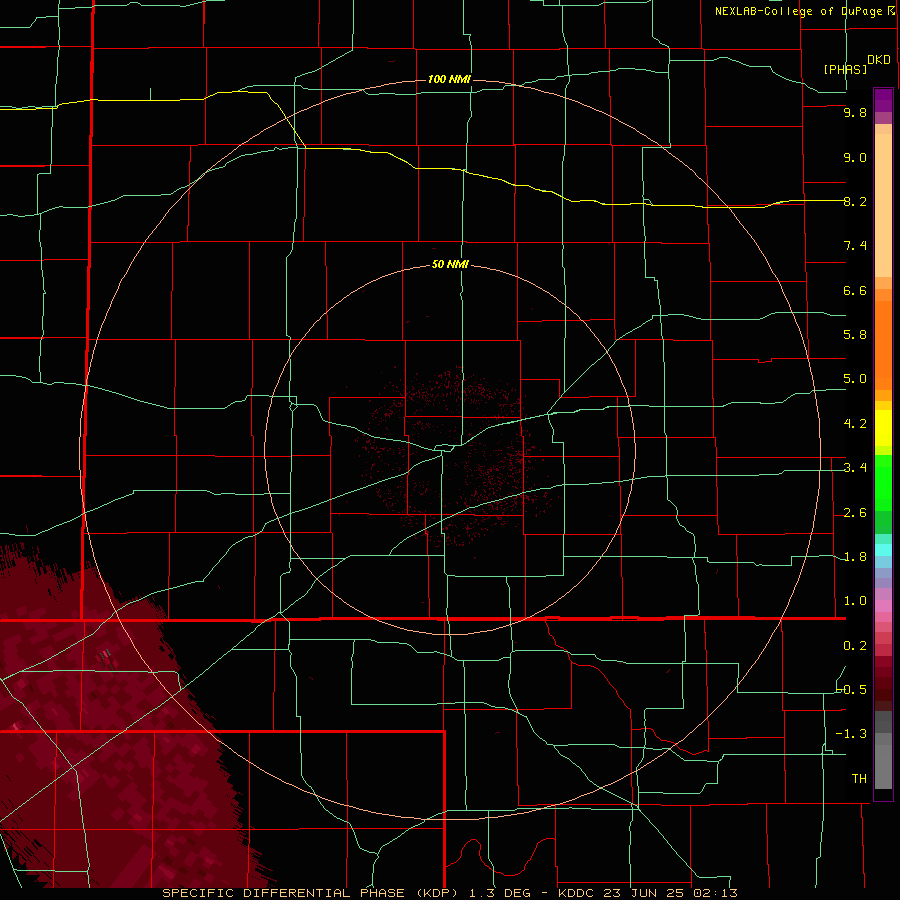900x900 pixels.
Task: Select the 4.2 legend value
Action: [x=855, y=424]
